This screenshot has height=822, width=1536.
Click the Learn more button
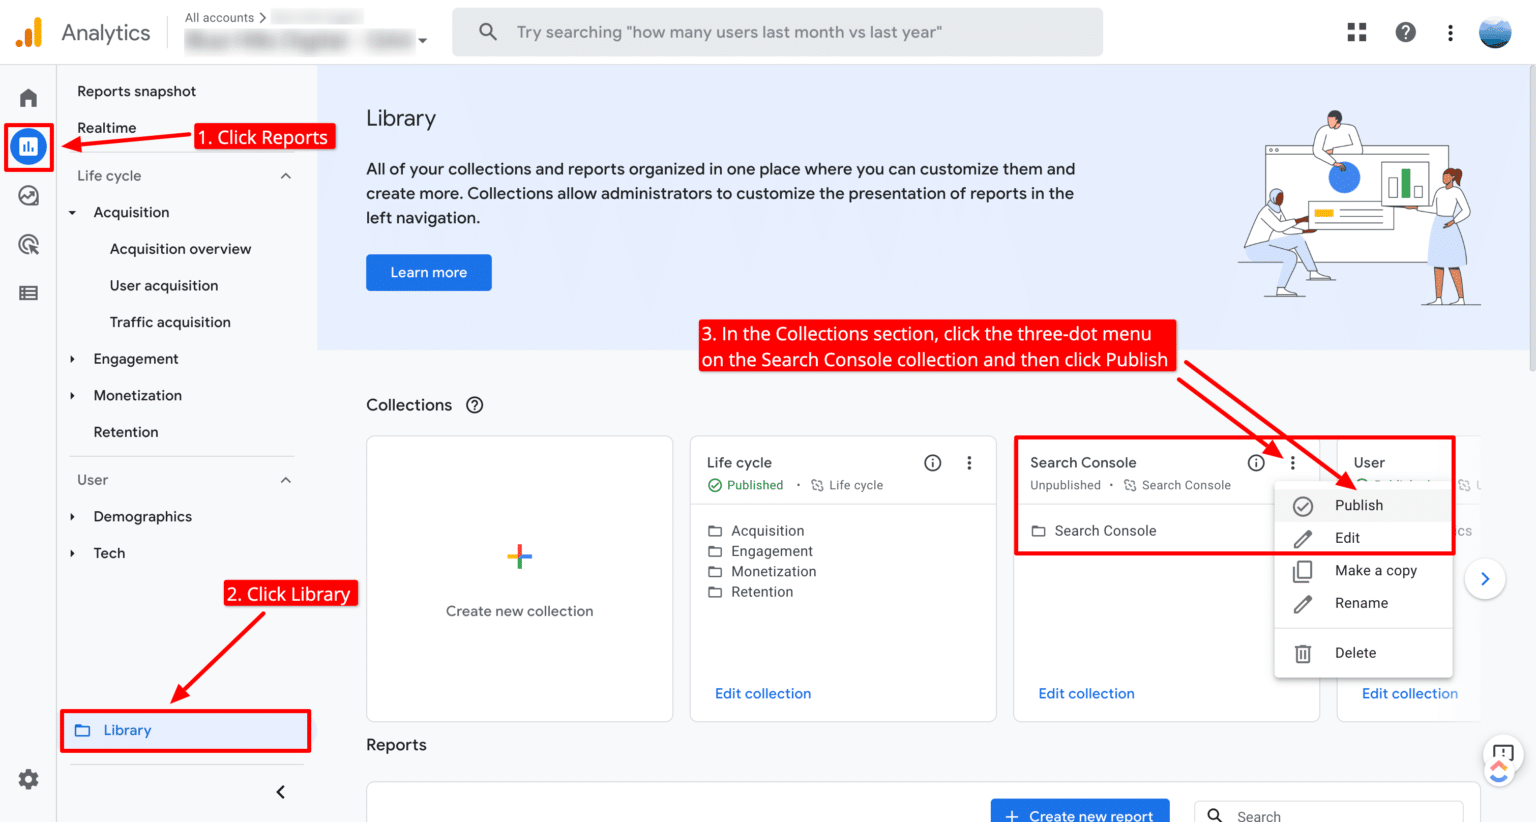(429, 272)
